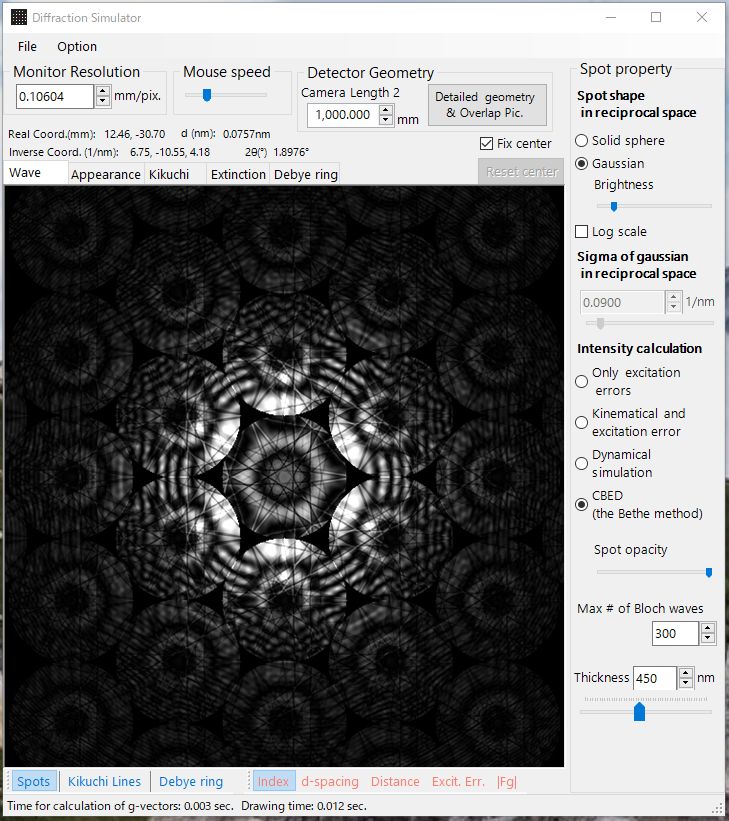Switch to the Wave tab

(x=36, y=172)
